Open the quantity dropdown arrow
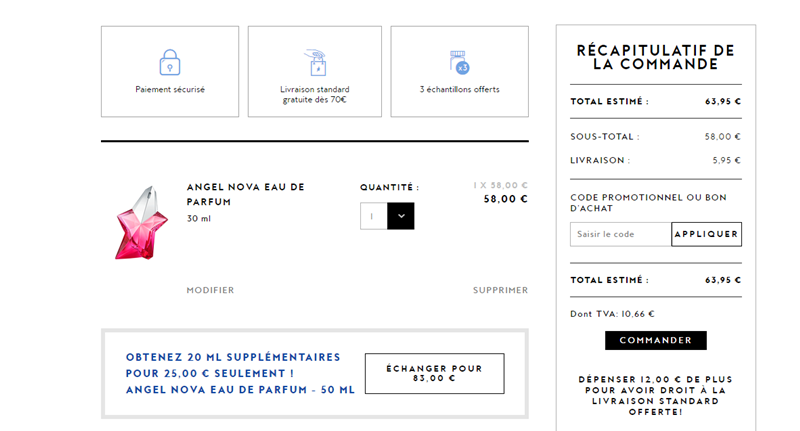 401,216
